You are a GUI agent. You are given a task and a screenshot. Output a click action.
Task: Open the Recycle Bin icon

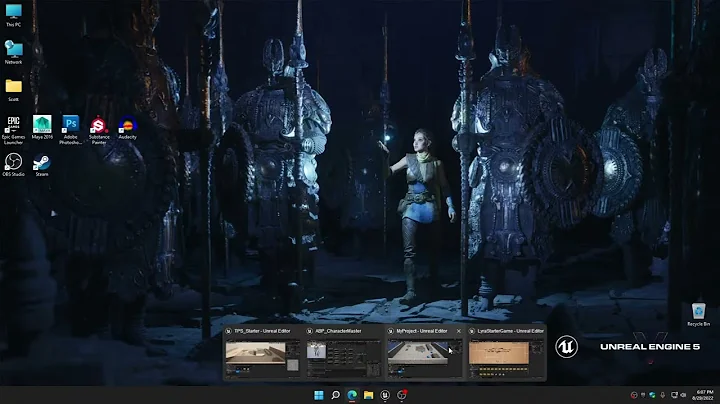(698, 314)
